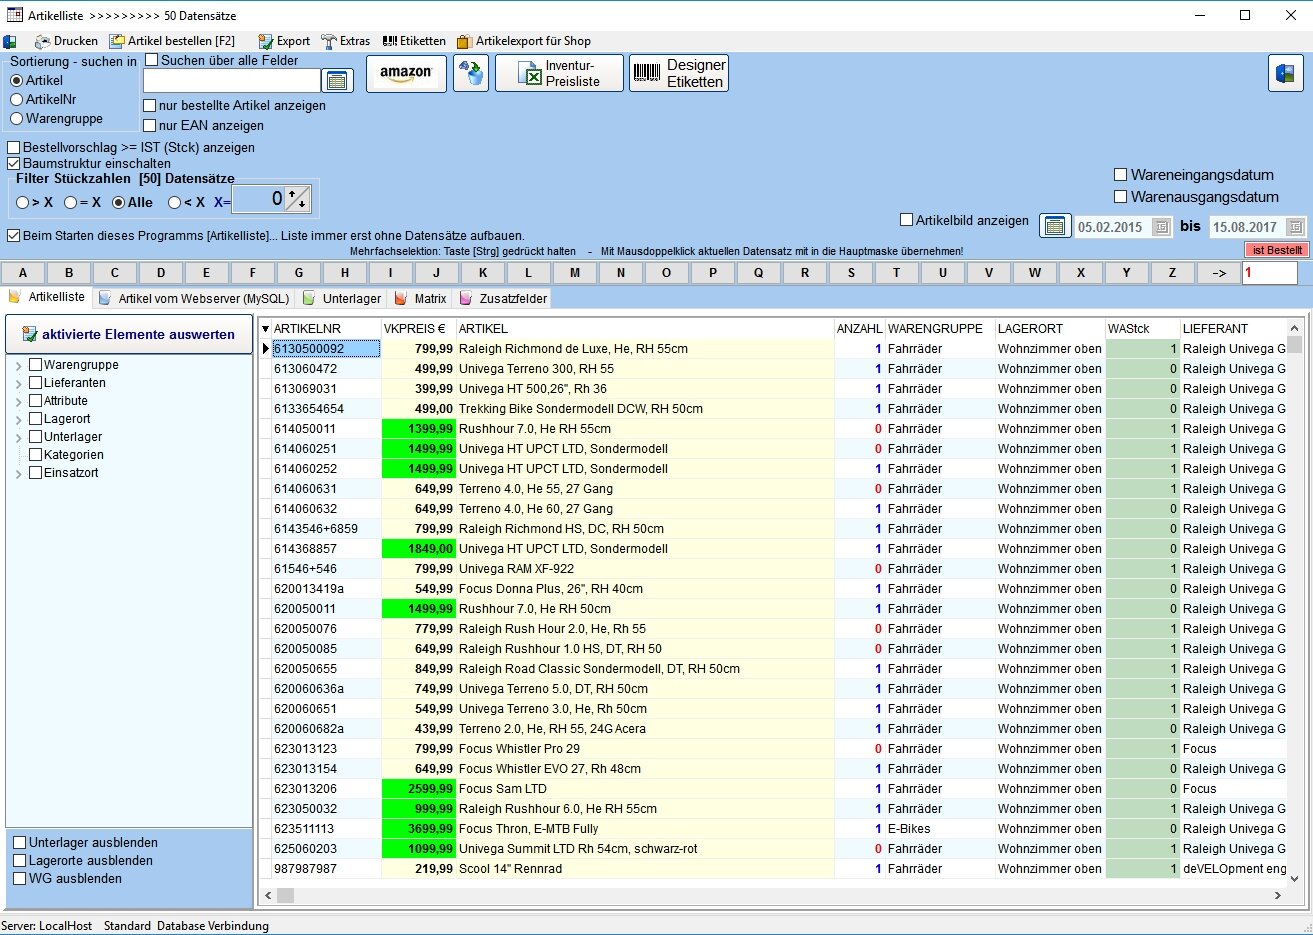Screen dimensions: 1313x935
Task: Click the red 'ist Bestellt' legend swatch
Action: point(1276,250)
